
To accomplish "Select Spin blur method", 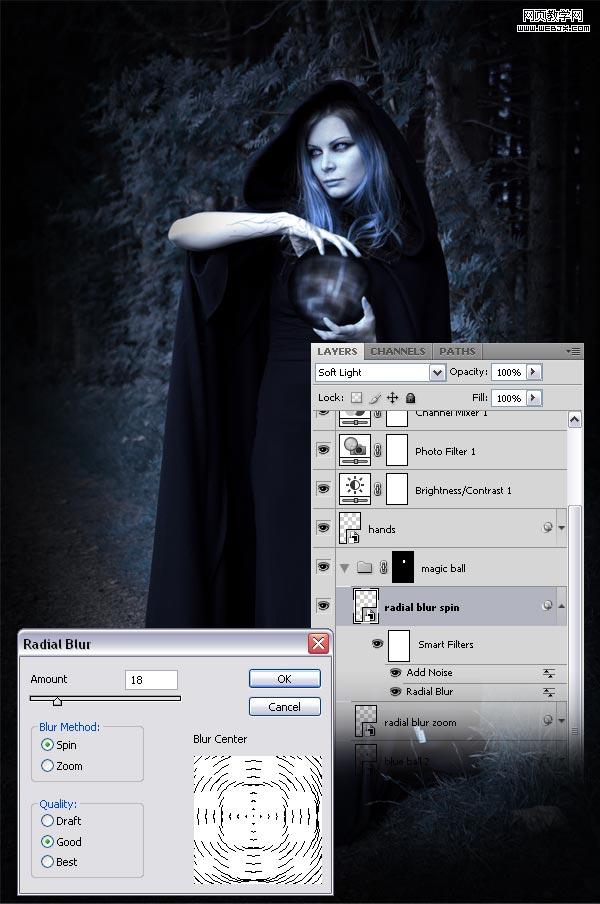I will pos(47,745).
